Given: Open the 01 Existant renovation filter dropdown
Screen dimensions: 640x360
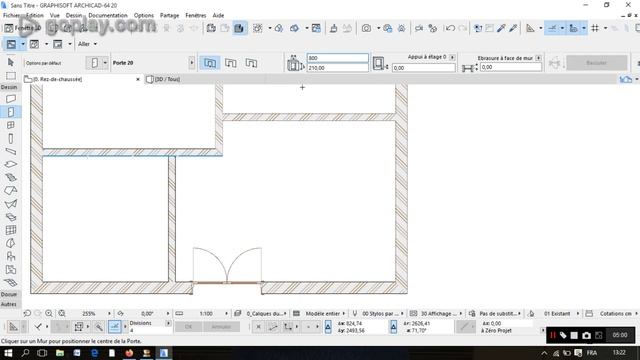Looking at the screenshot, I should [562, 313].
